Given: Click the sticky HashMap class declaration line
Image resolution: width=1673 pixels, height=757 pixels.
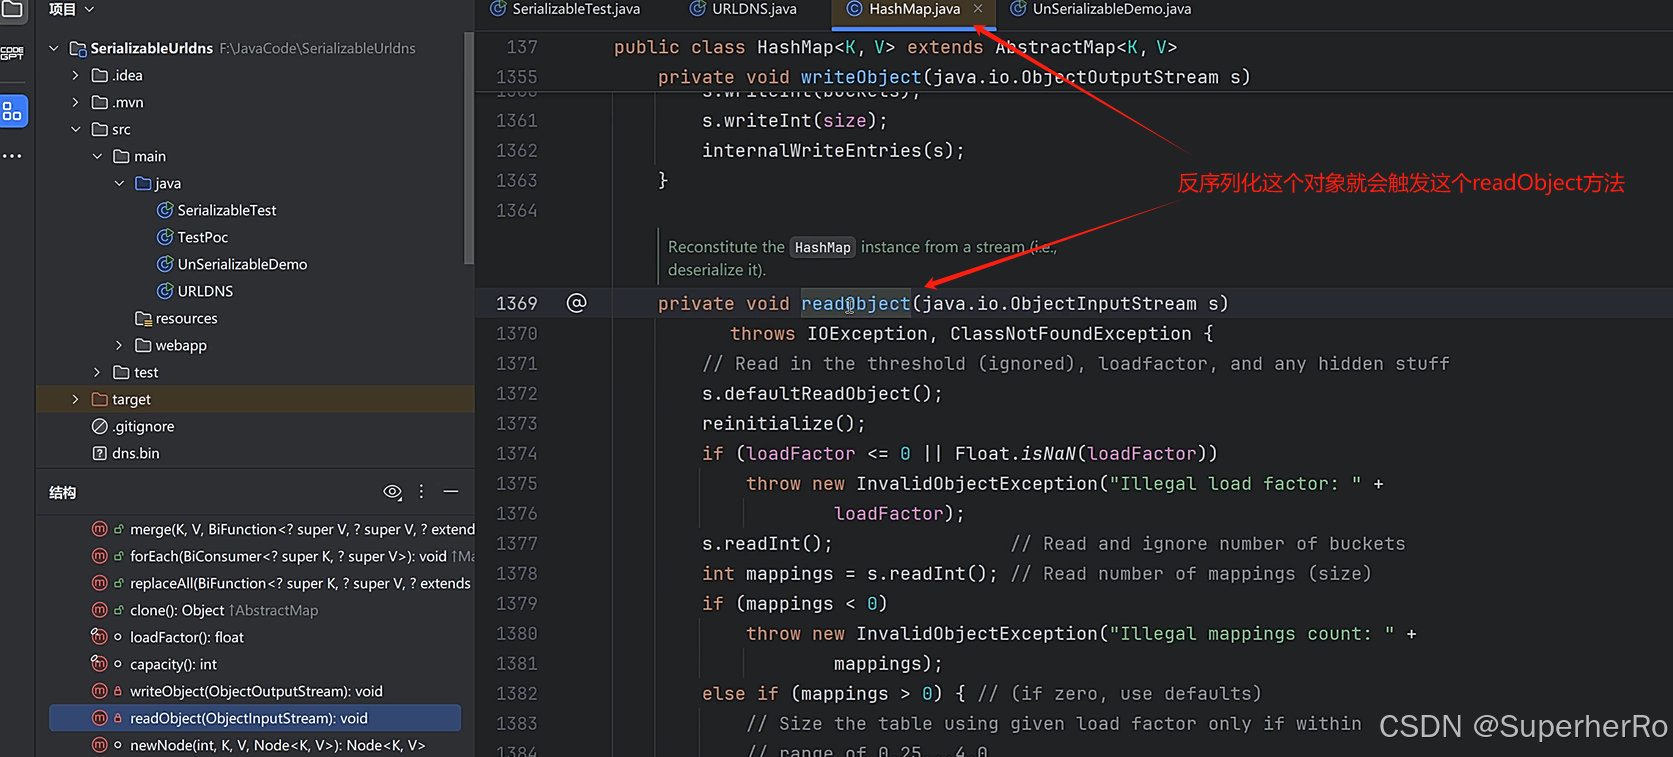Looking at the screenshot, I should 895,47.
